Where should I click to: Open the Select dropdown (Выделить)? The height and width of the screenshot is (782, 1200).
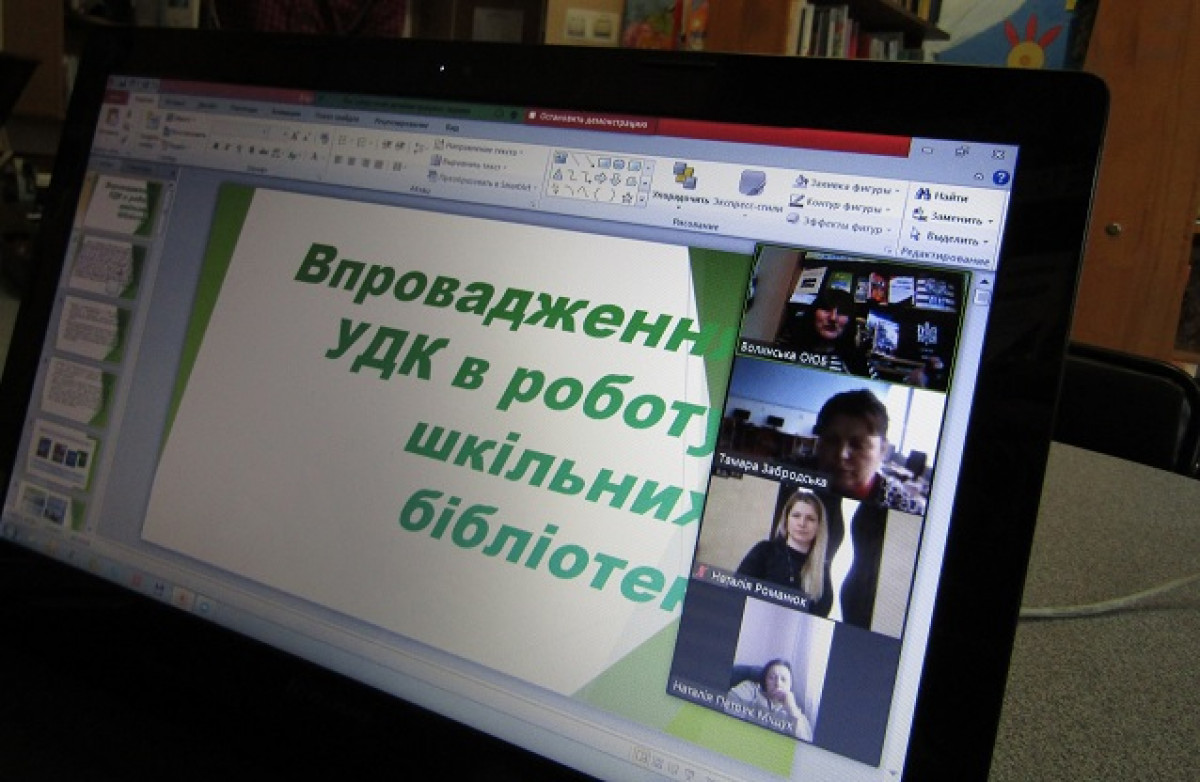(951, 239)
